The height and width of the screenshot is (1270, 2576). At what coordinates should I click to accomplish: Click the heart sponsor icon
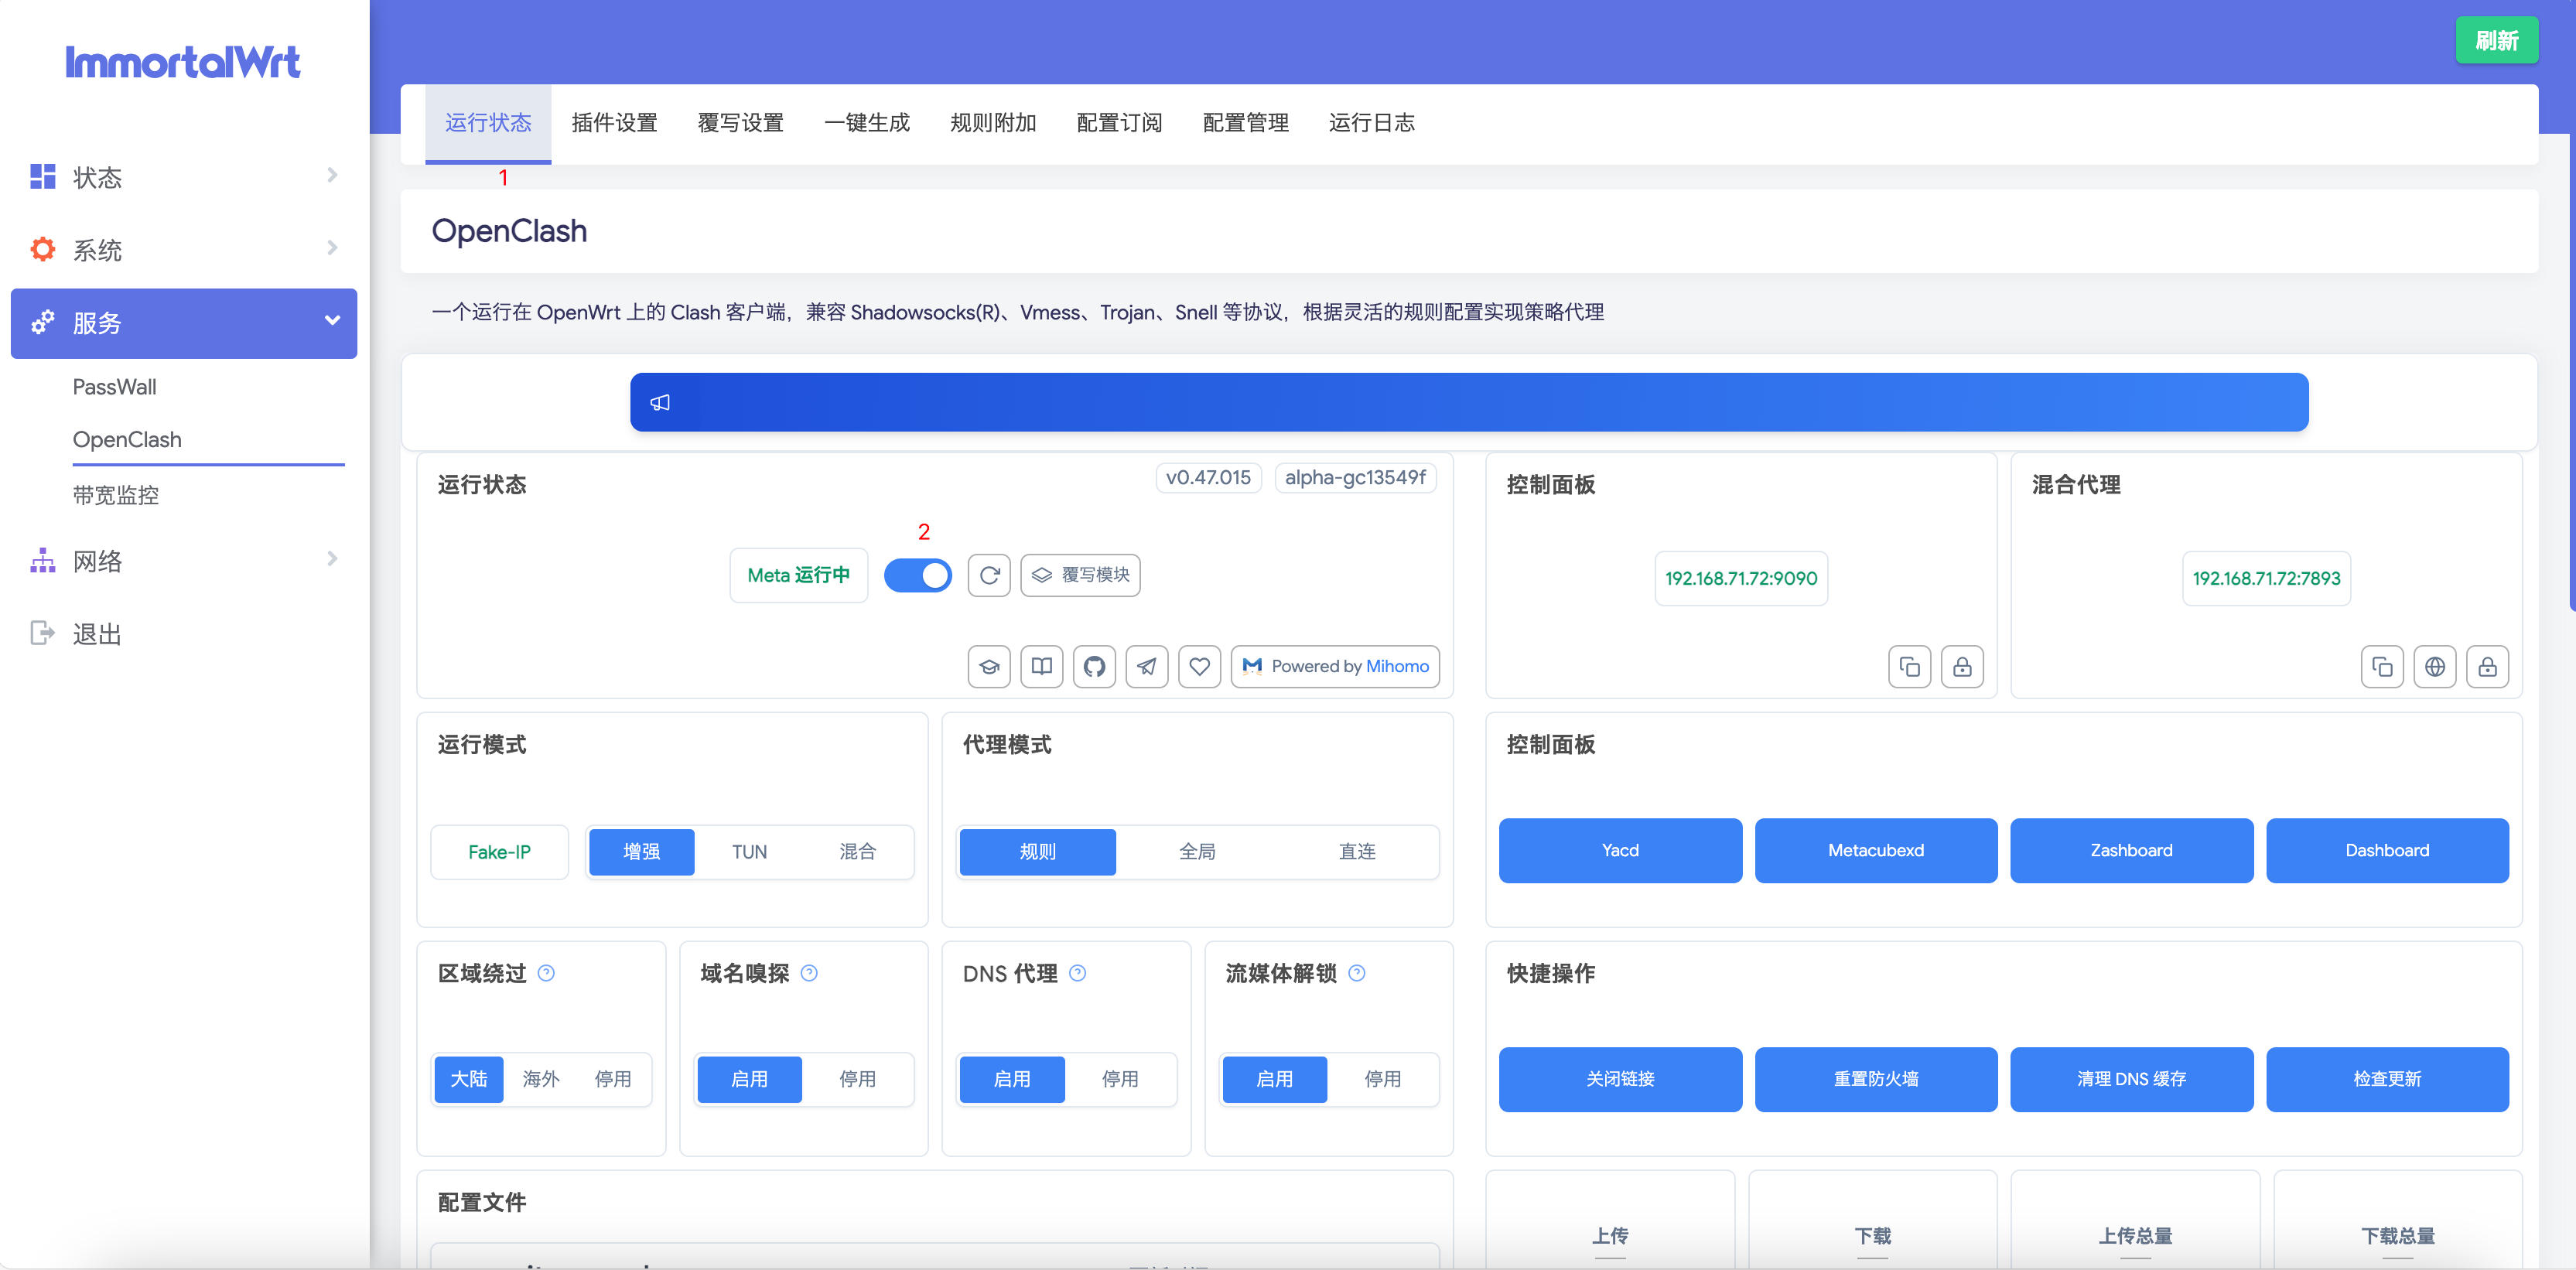pyautogui.click(x=1199, y=666)
